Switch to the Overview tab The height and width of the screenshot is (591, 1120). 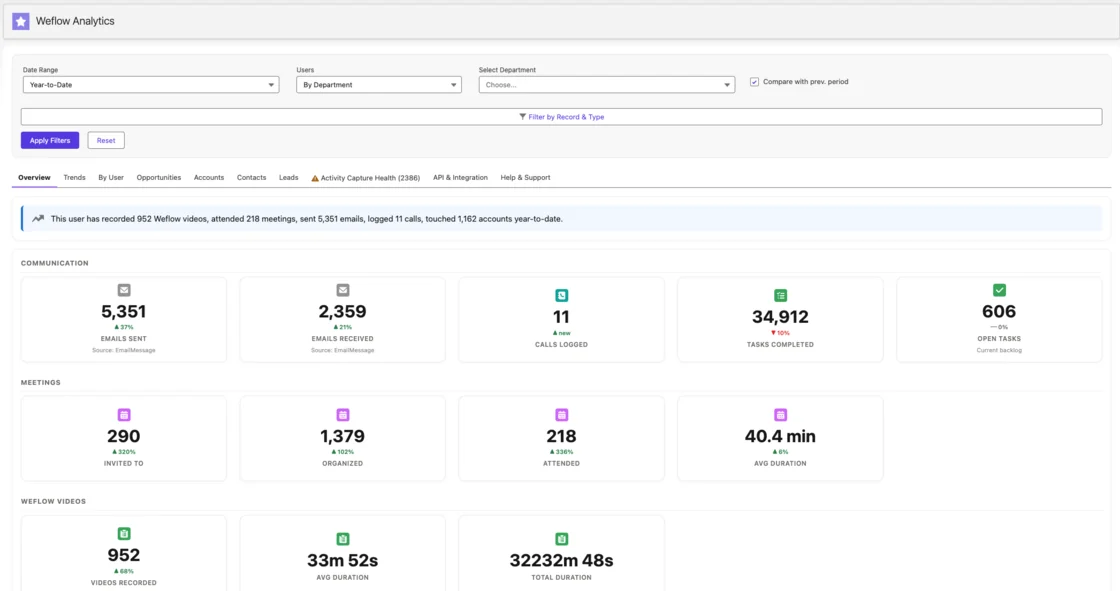click(34, 177)
